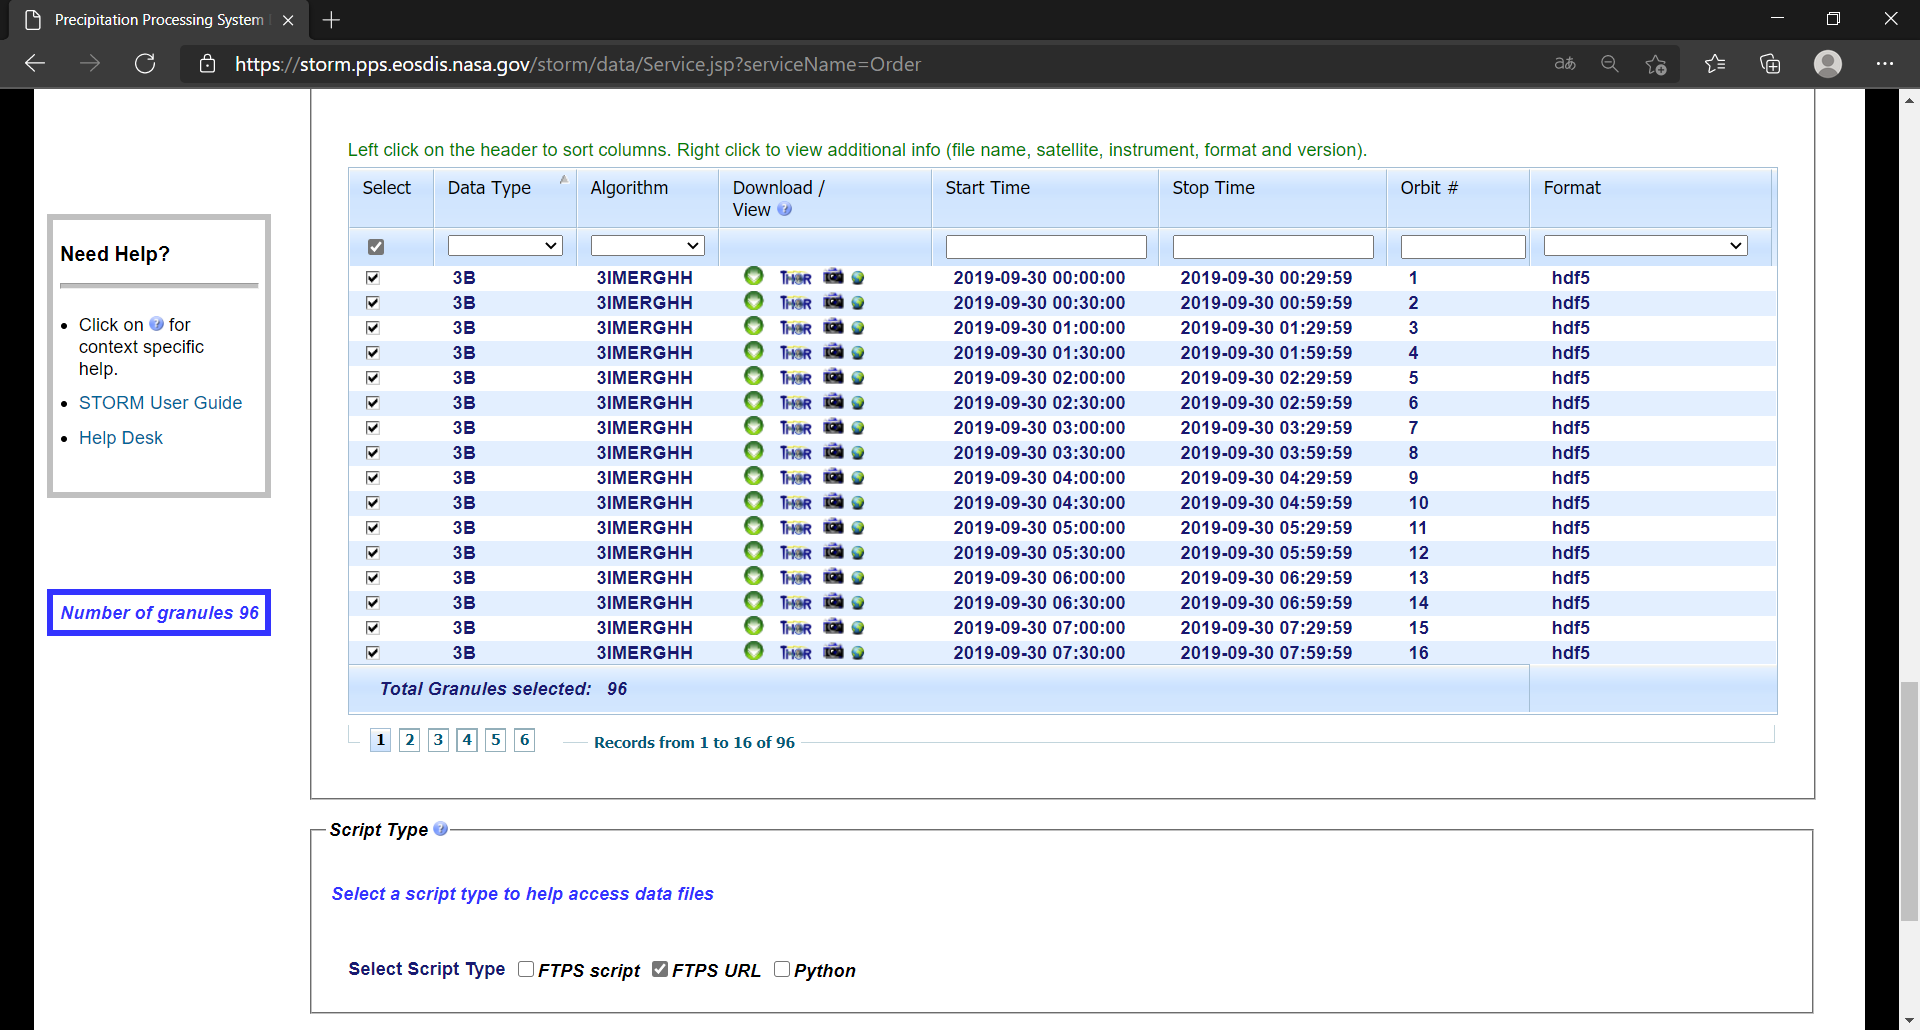Open the THOR viewer for orbit 1
The image size is (1920, 1030).
click(x=795, y=277)
